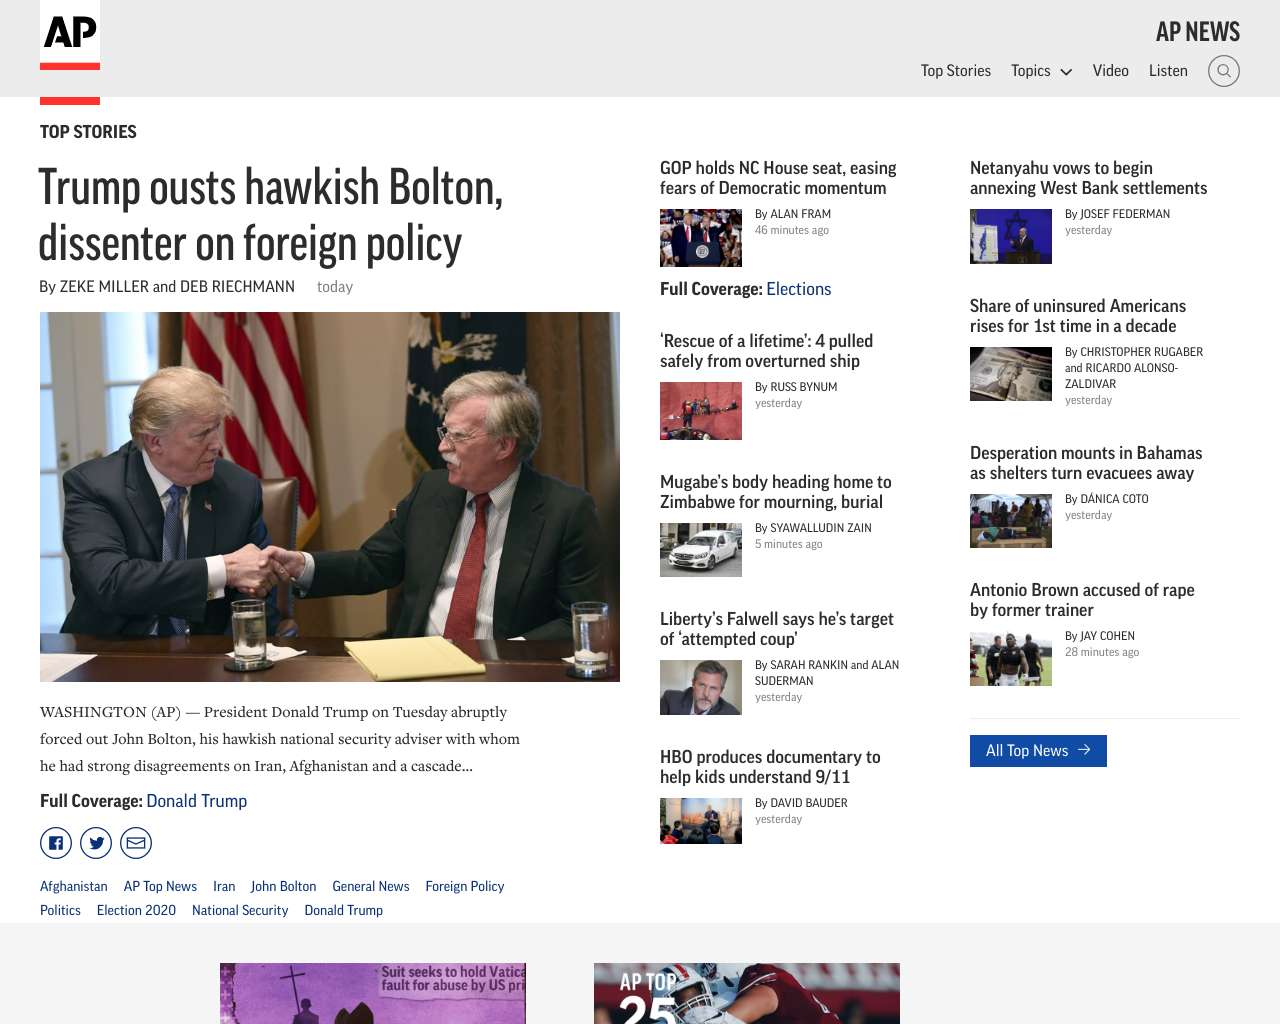
Task: Open uninsured Americans story thumbnail
Action: pos(1011,374)
